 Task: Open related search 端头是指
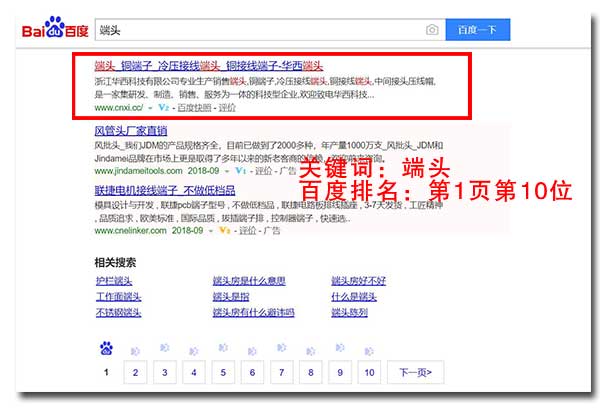(231, 297)
